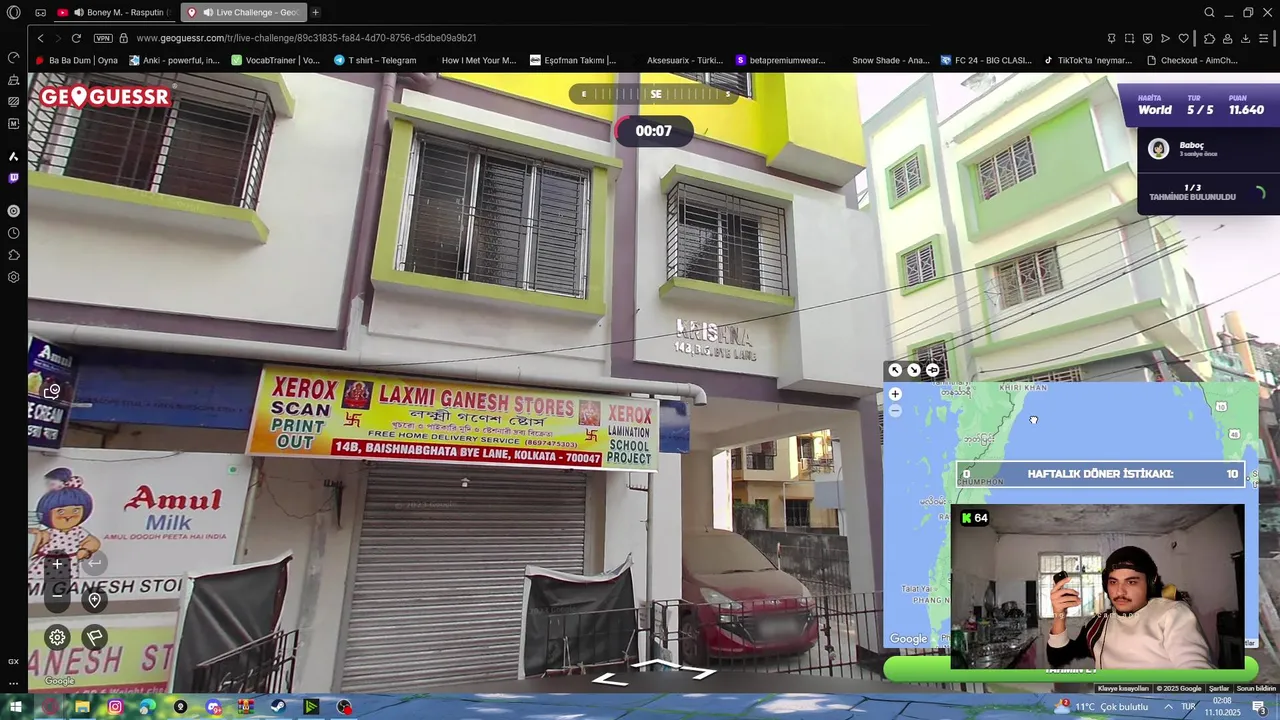Image resolution: width=1280 pixels, height=720 pixels.
Task: Toggle the sticky map pin icon
Action: tap(932, 370)
